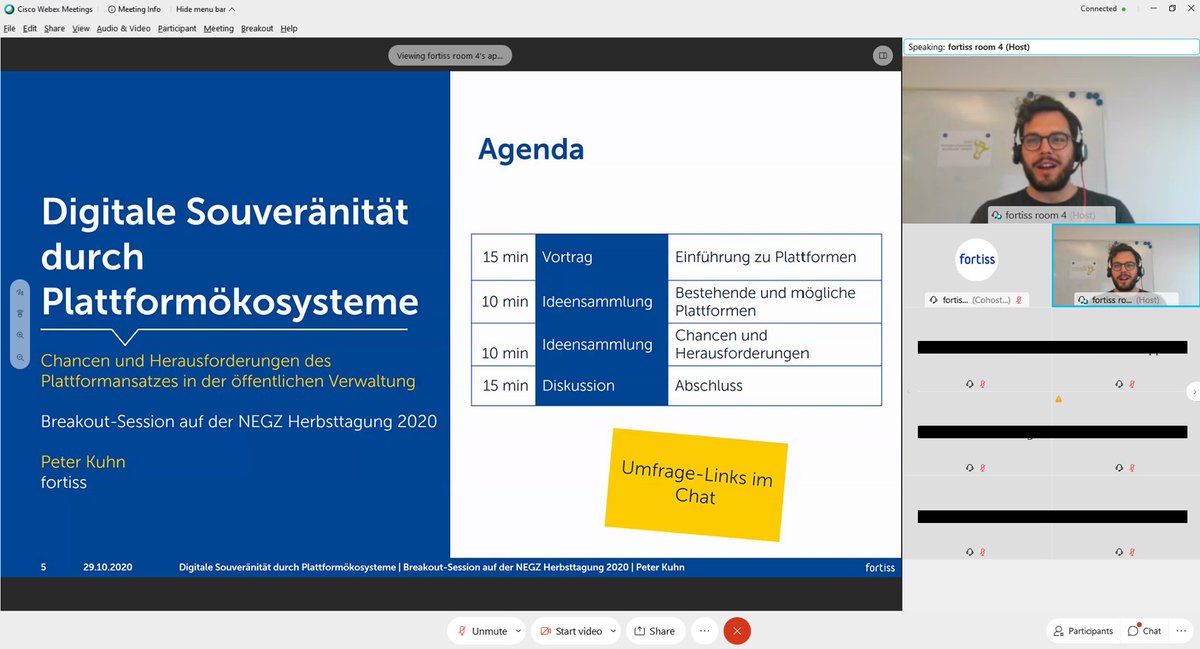Go to next page of participant videos

1194,393
